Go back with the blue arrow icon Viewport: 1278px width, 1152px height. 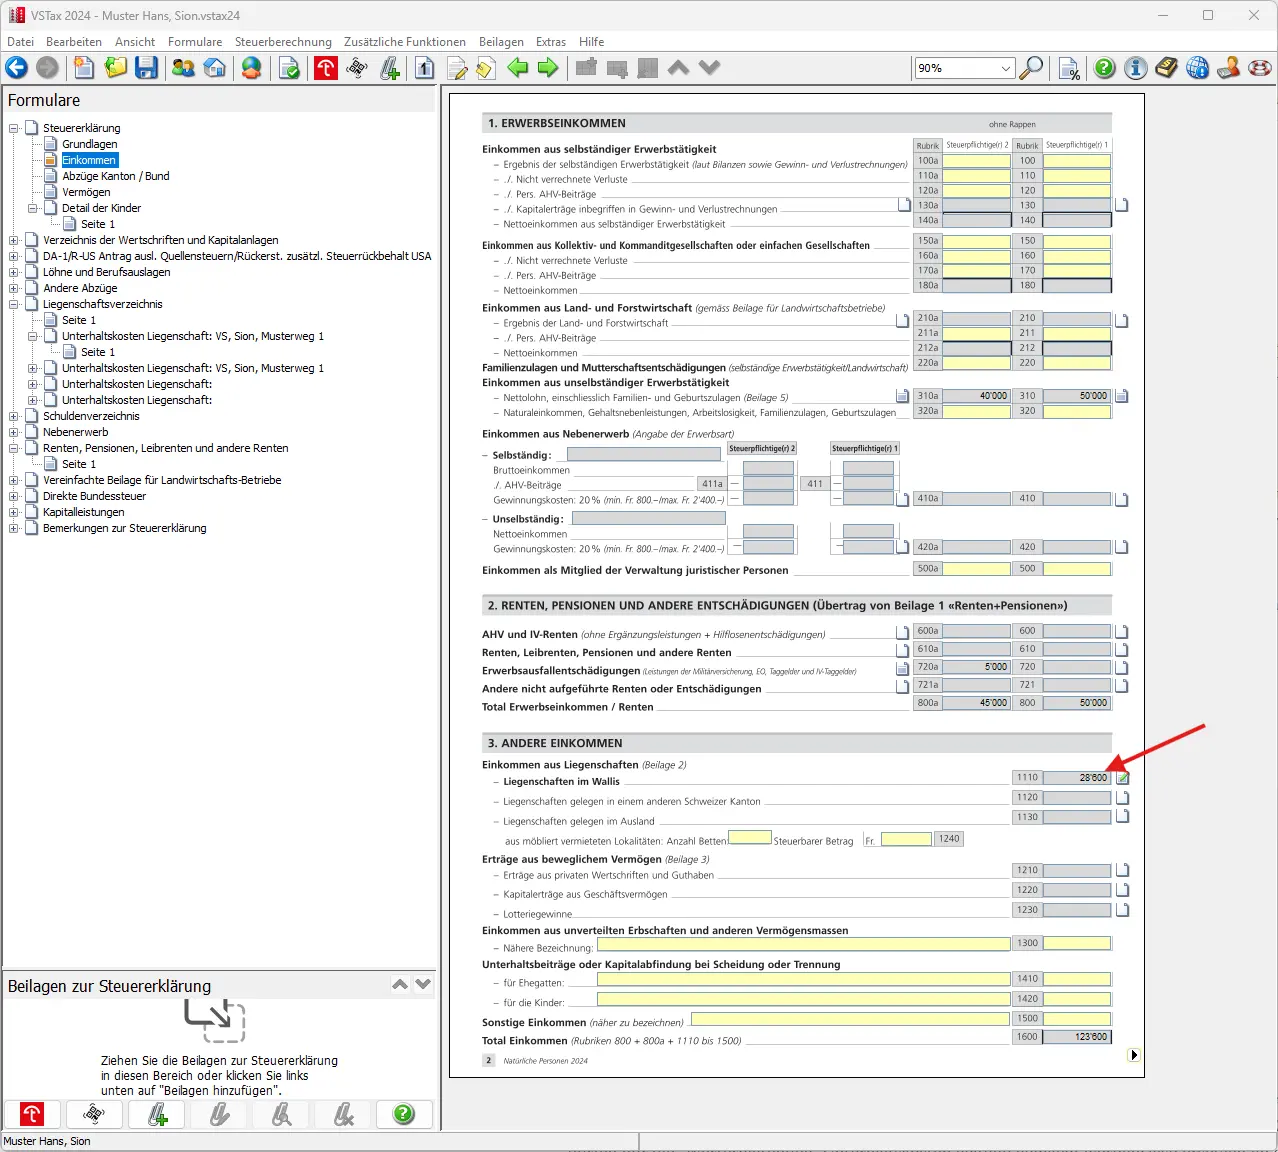point(17,68)
